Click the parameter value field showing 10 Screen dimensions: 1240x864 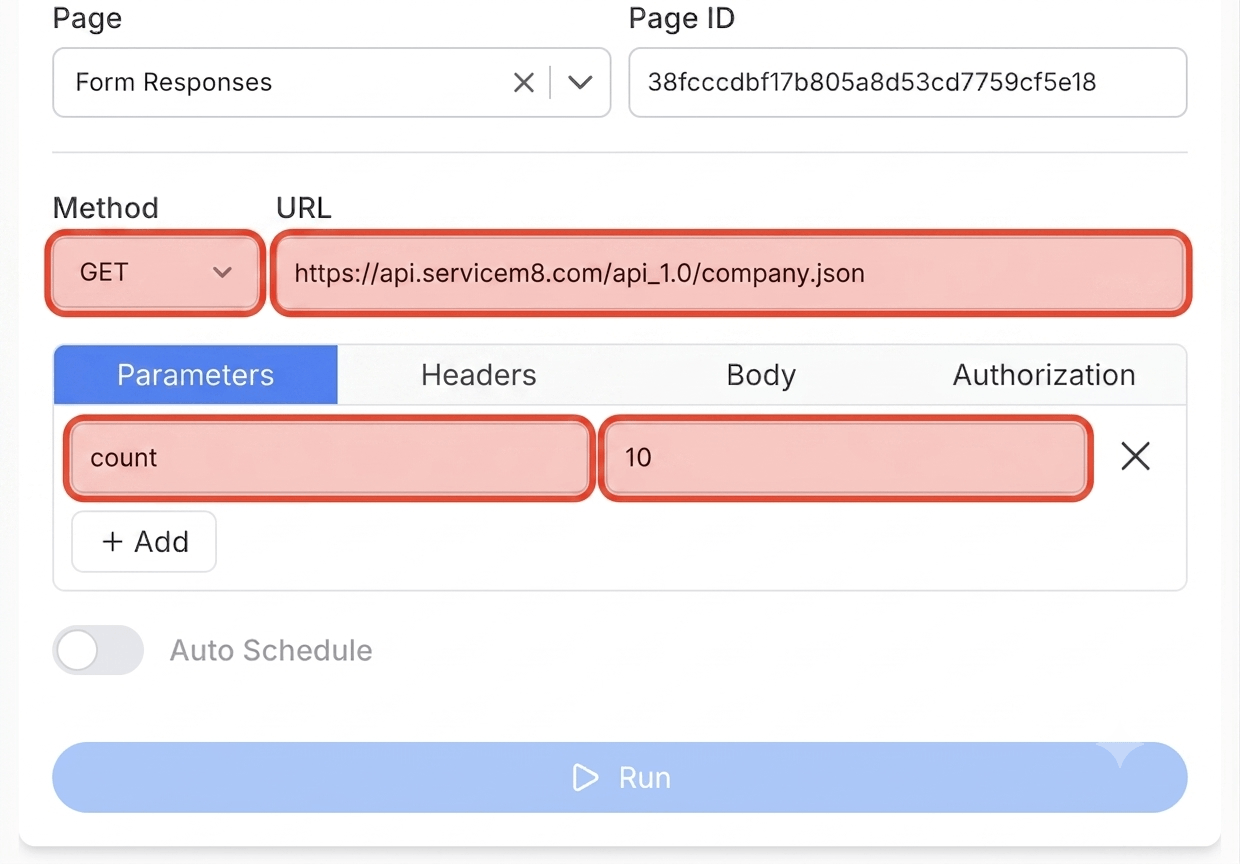tap(845, 458)
